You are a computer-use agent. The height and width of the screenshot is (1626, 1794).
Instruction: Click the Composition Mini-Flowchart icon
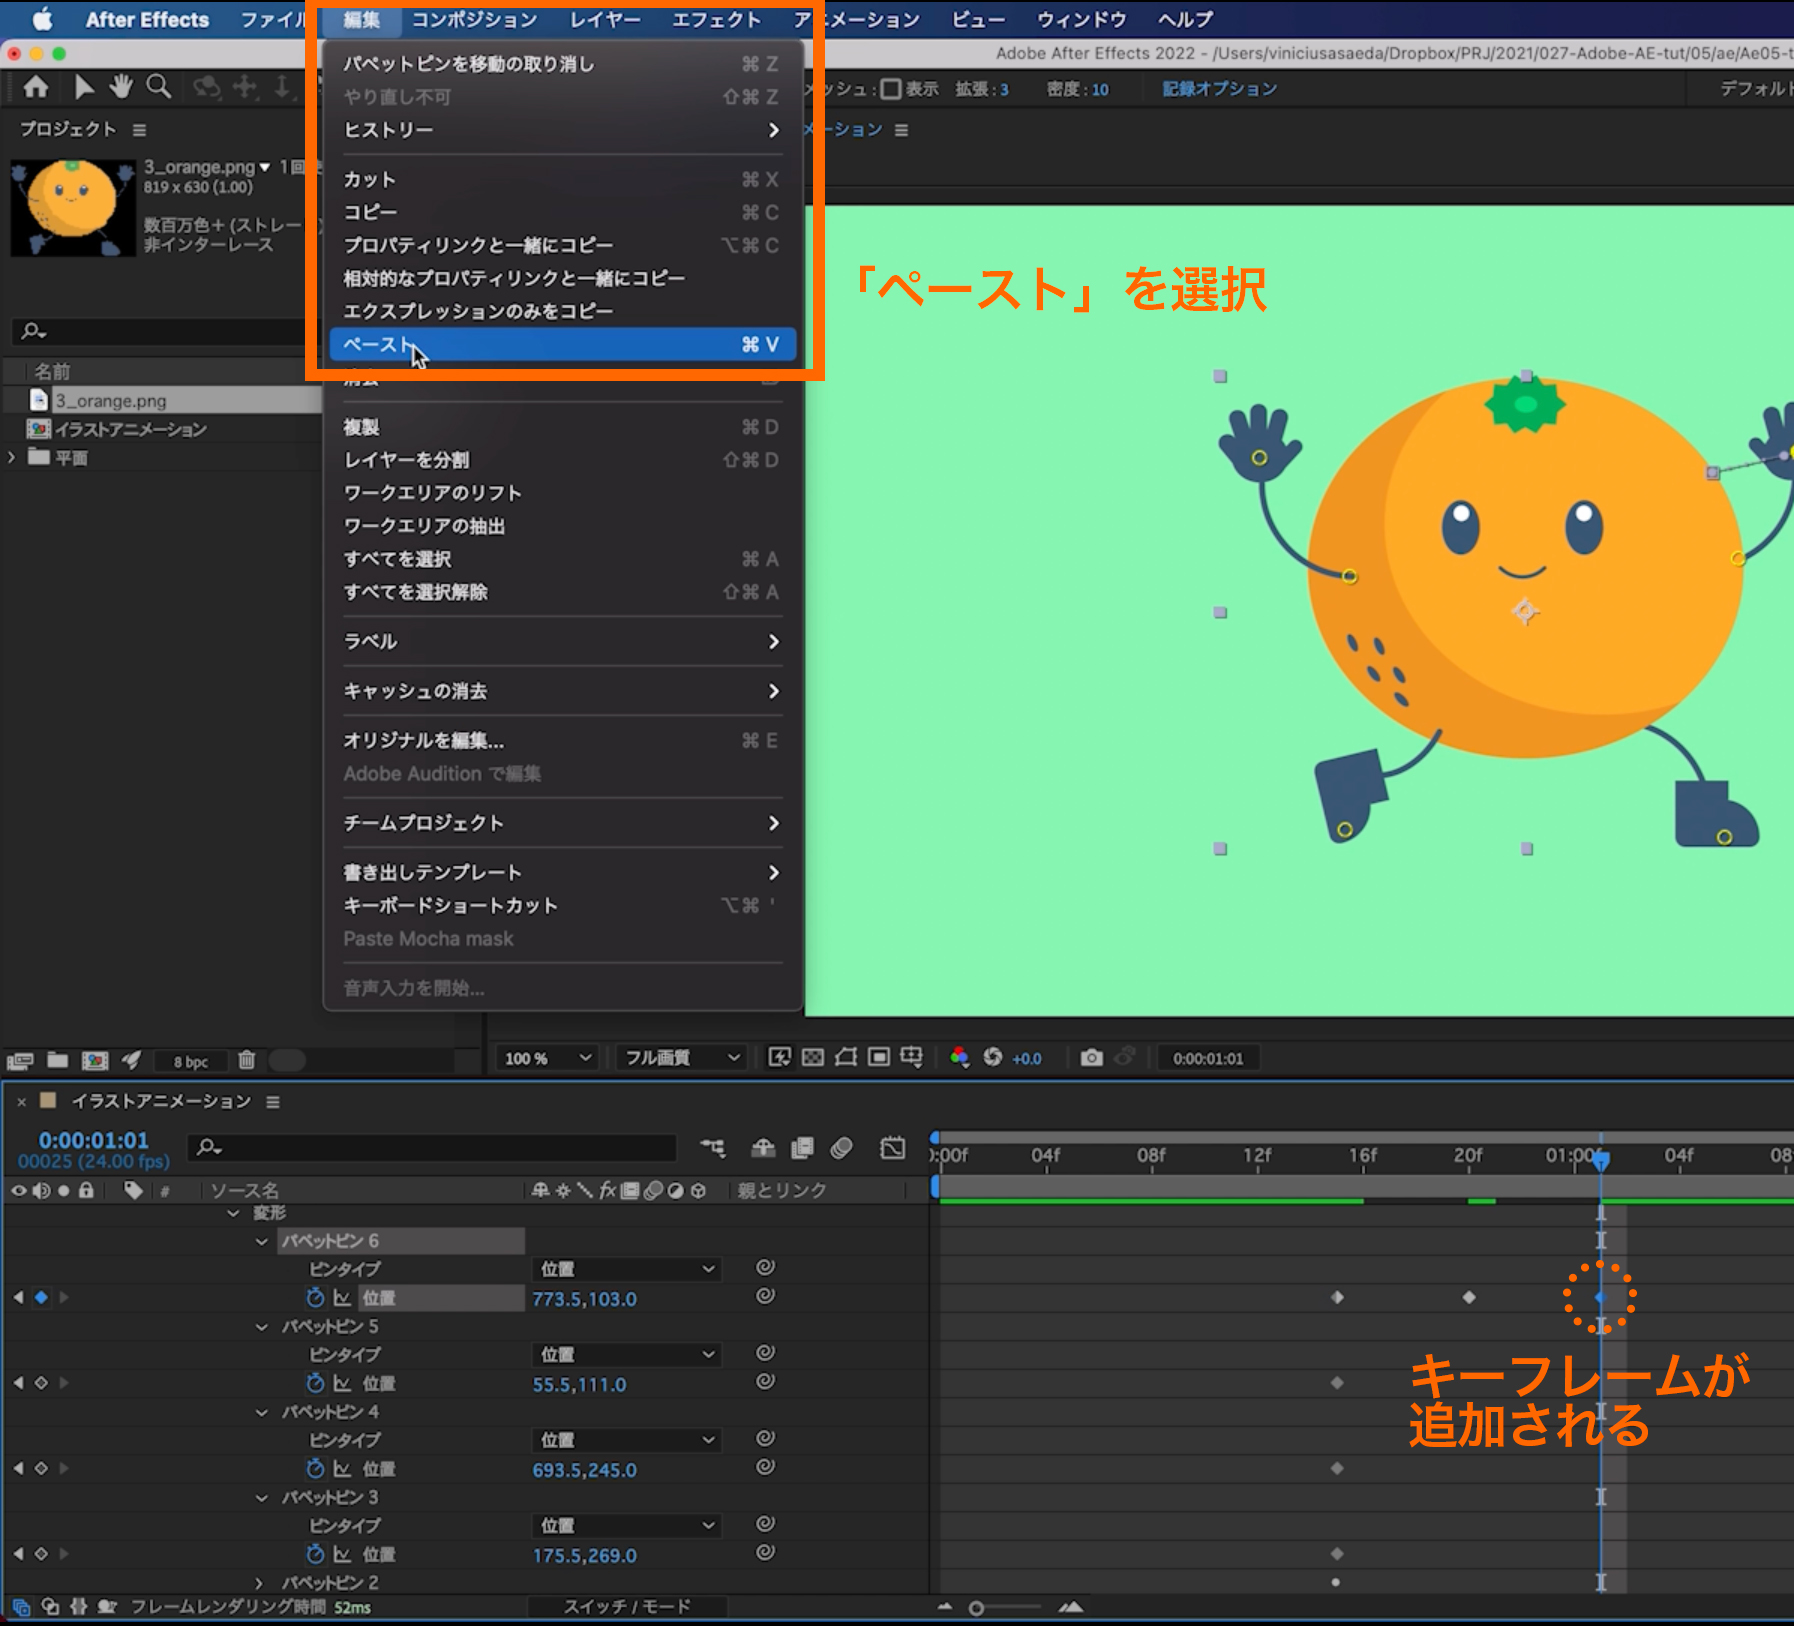click(713, 1148)
